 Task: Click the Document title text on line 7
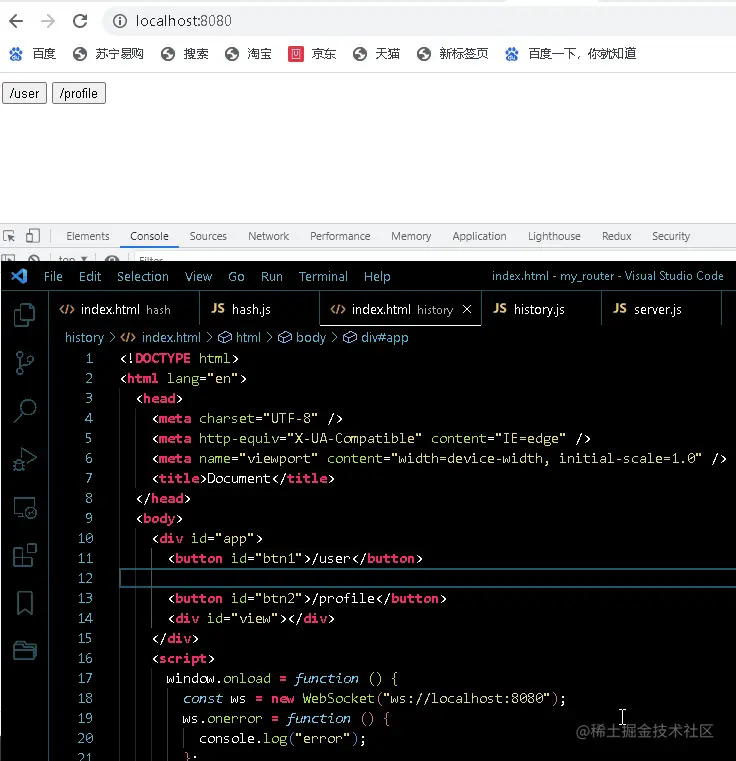point(238,479)
